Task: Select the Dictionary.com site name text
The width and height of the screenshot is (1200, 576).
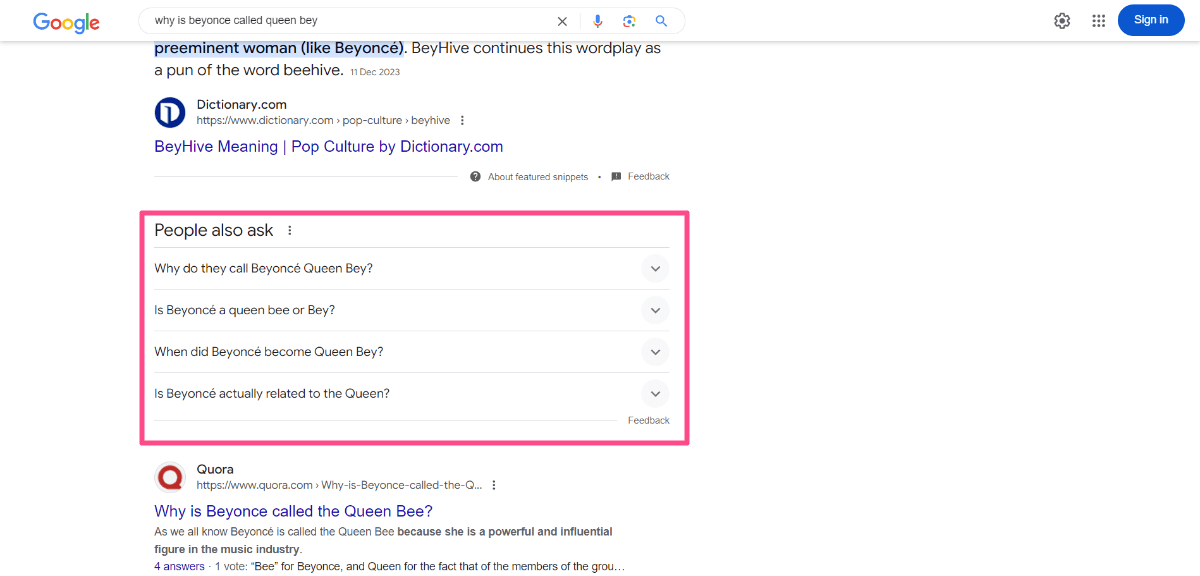Action: click(x=242, y=104)
